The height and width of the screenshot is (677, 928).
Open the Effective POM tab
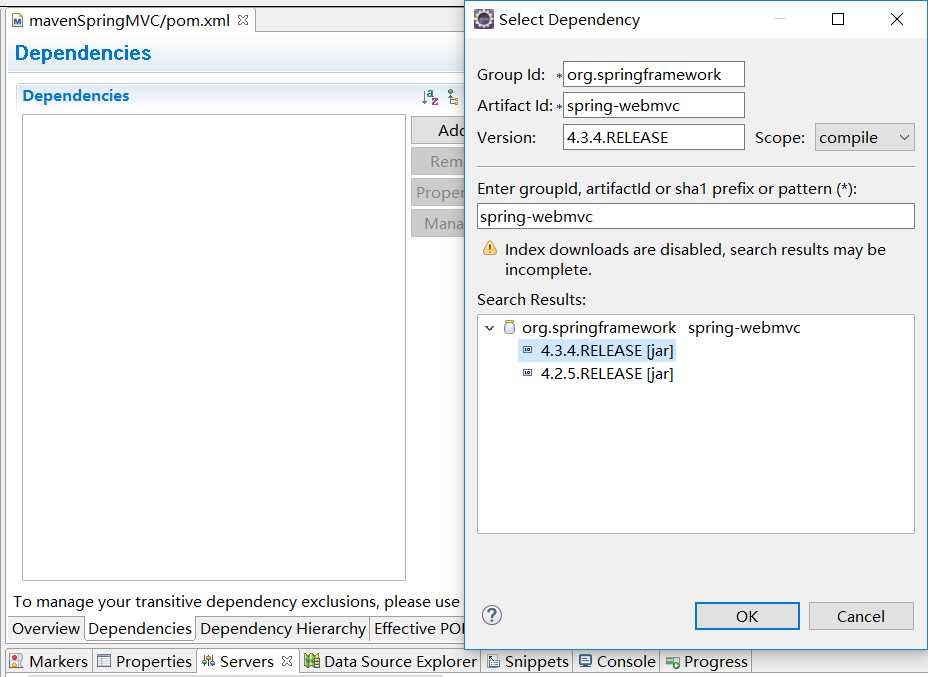pyautogui.click(x=418, y=628)
